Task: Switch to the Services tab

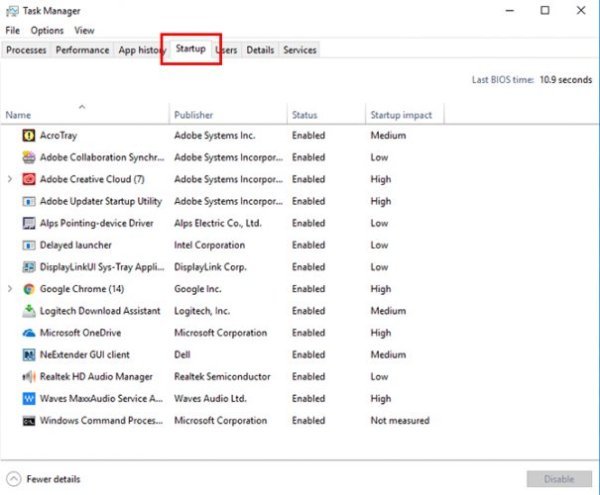Action: 299,50
